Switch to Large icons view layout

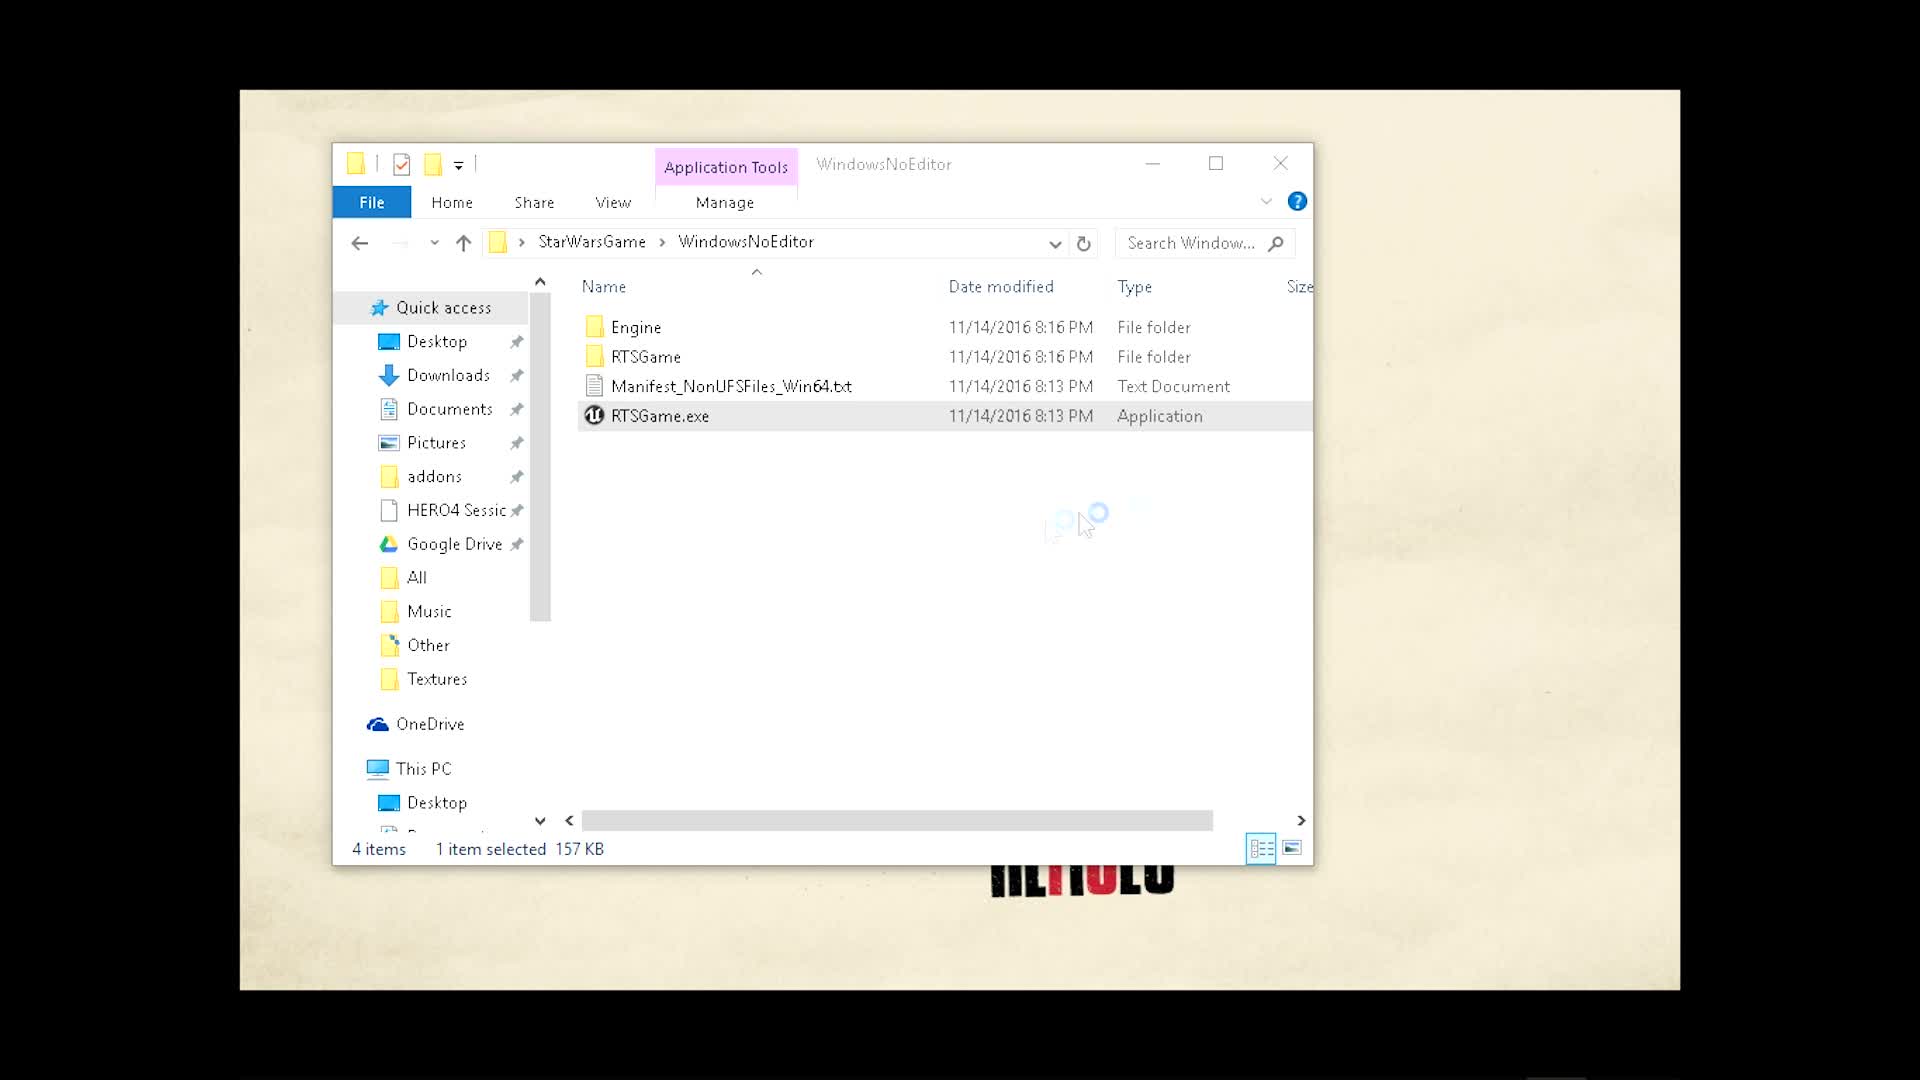(x=1292, y=848)
